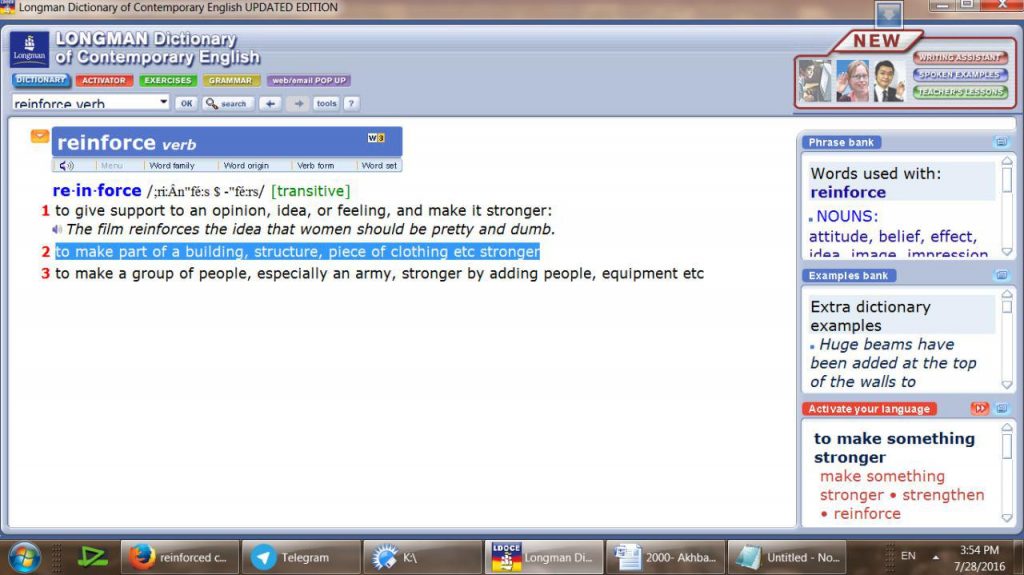The width and height of the screenshot is (1024, 575).
Task: Open the '2000- Akhba...' Word taskbar item
Action: (665, 557)
